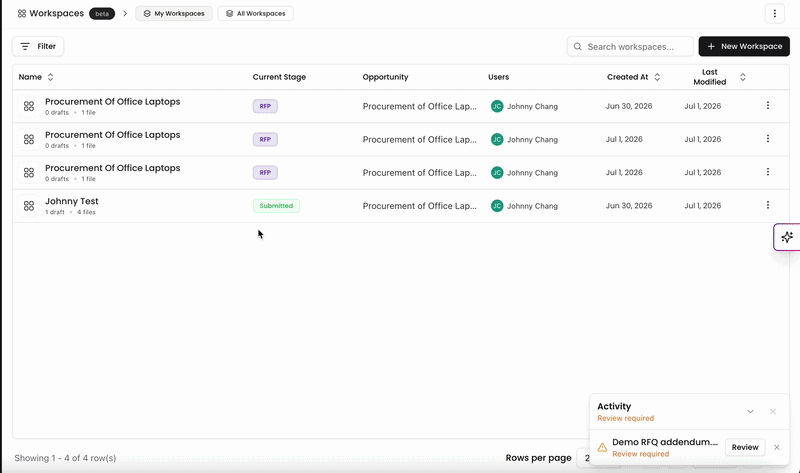
Task: Click the Workspaces grid icon in the breadcrumb
Action: click(x=21, y=14)
